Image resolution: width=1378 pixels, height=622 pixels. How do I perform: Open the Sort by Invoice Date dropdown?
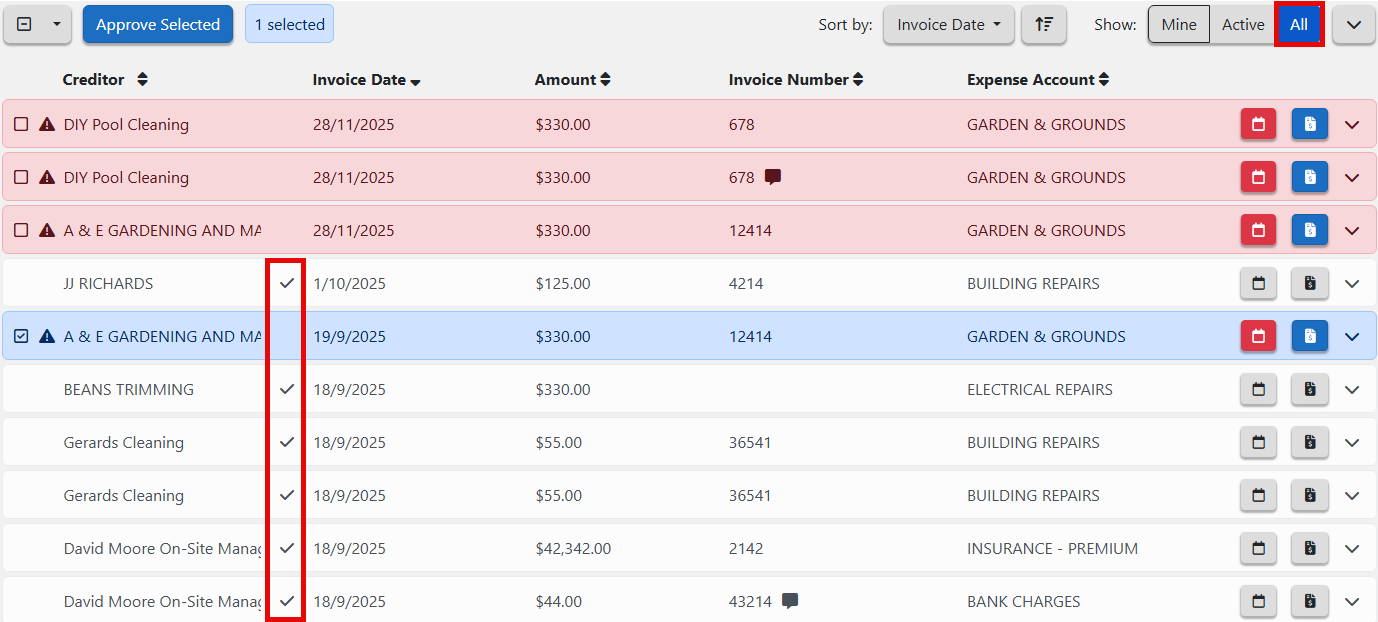(948, 25)
